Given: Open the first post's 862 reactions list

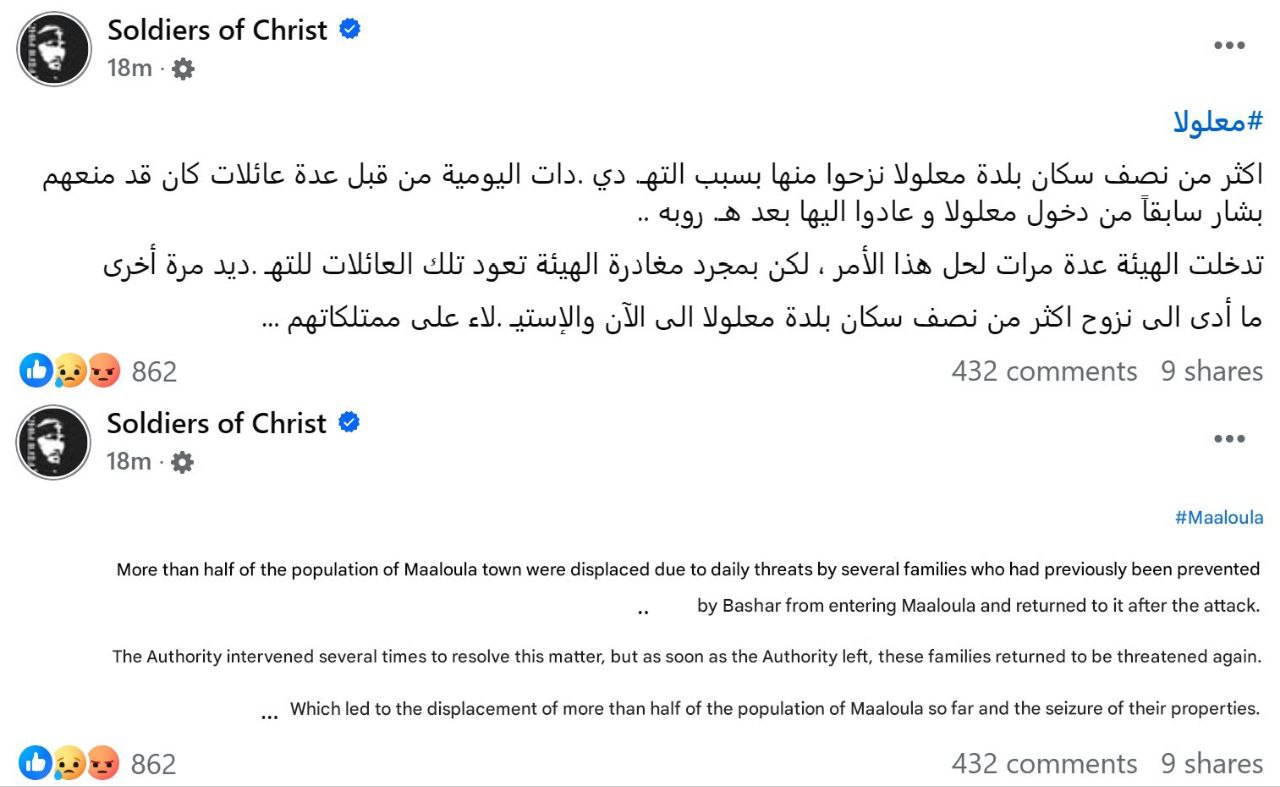Looking at the screenshot, I should click(154, 372).
